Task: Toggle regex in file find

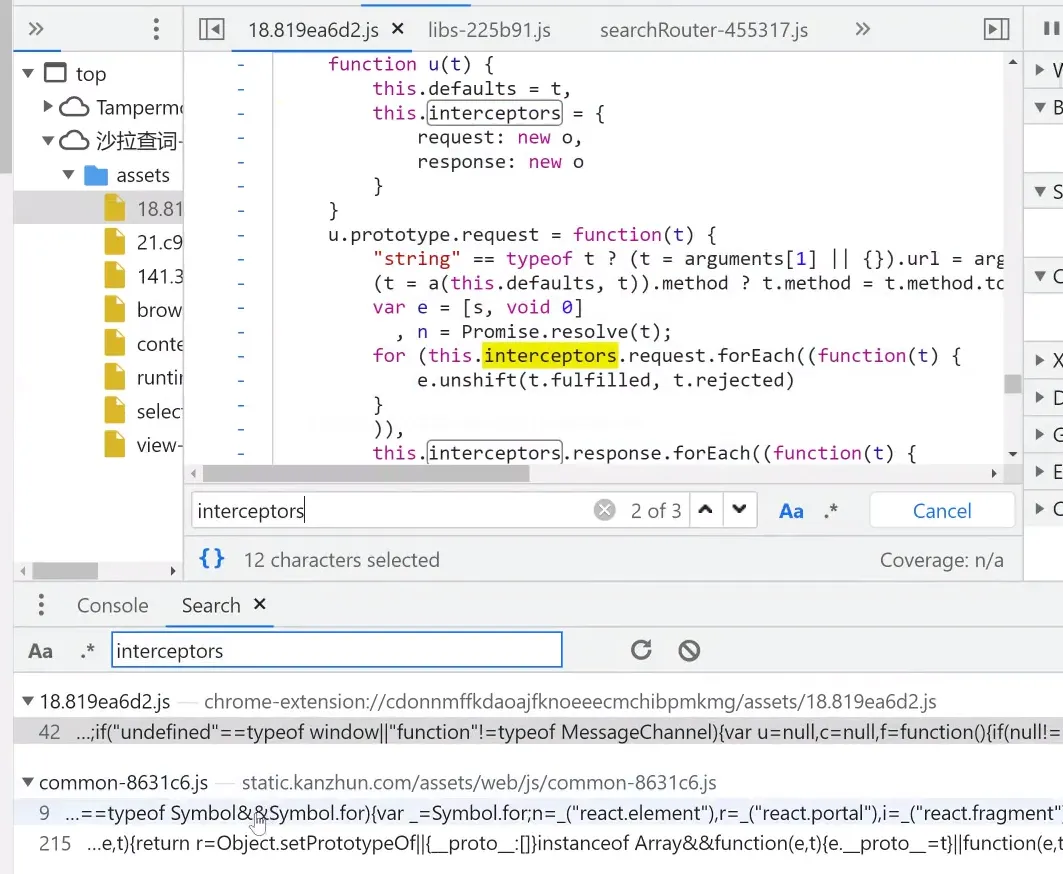Action: pyautogui.click(x=831, y=511)
